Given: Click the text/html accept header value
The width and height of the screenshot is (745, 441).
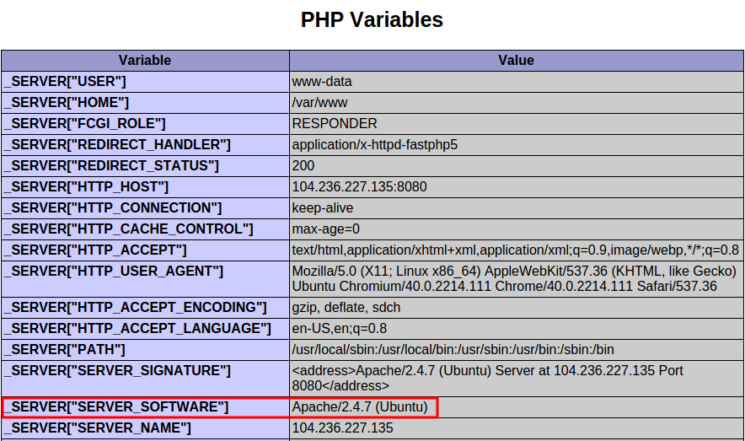Looking at the screenshot, I should (x=516, y=250).
